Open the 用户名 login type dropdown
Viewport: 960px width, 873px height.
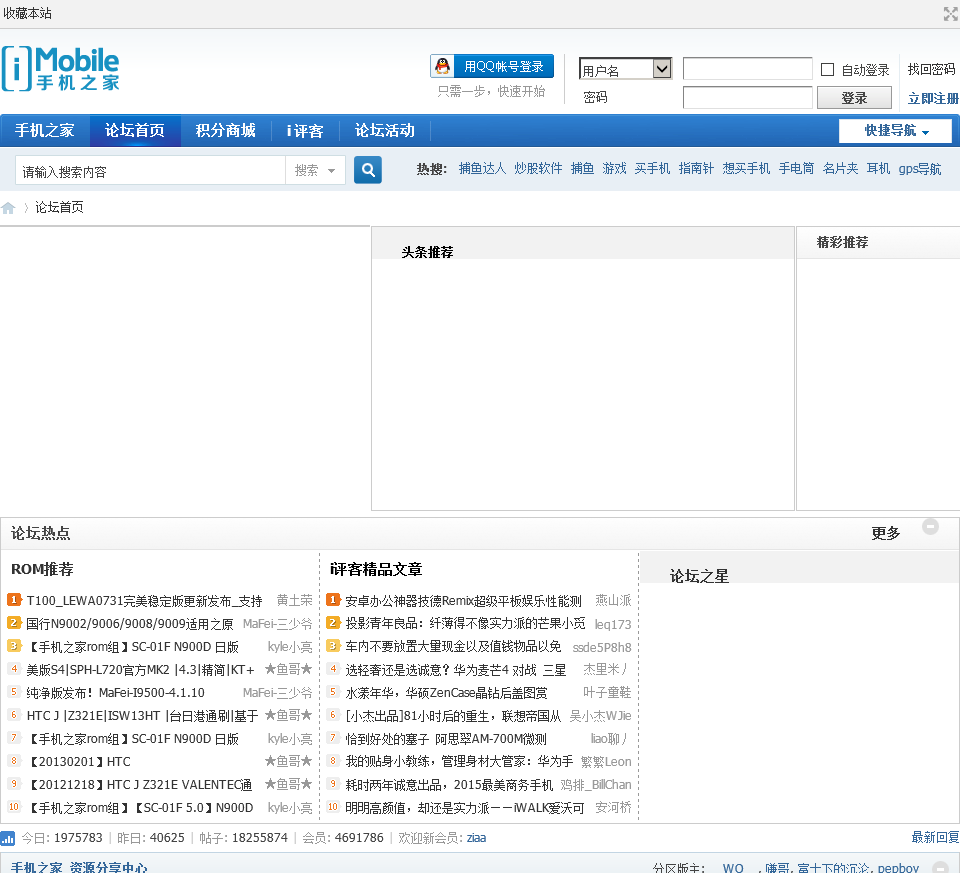625,69
